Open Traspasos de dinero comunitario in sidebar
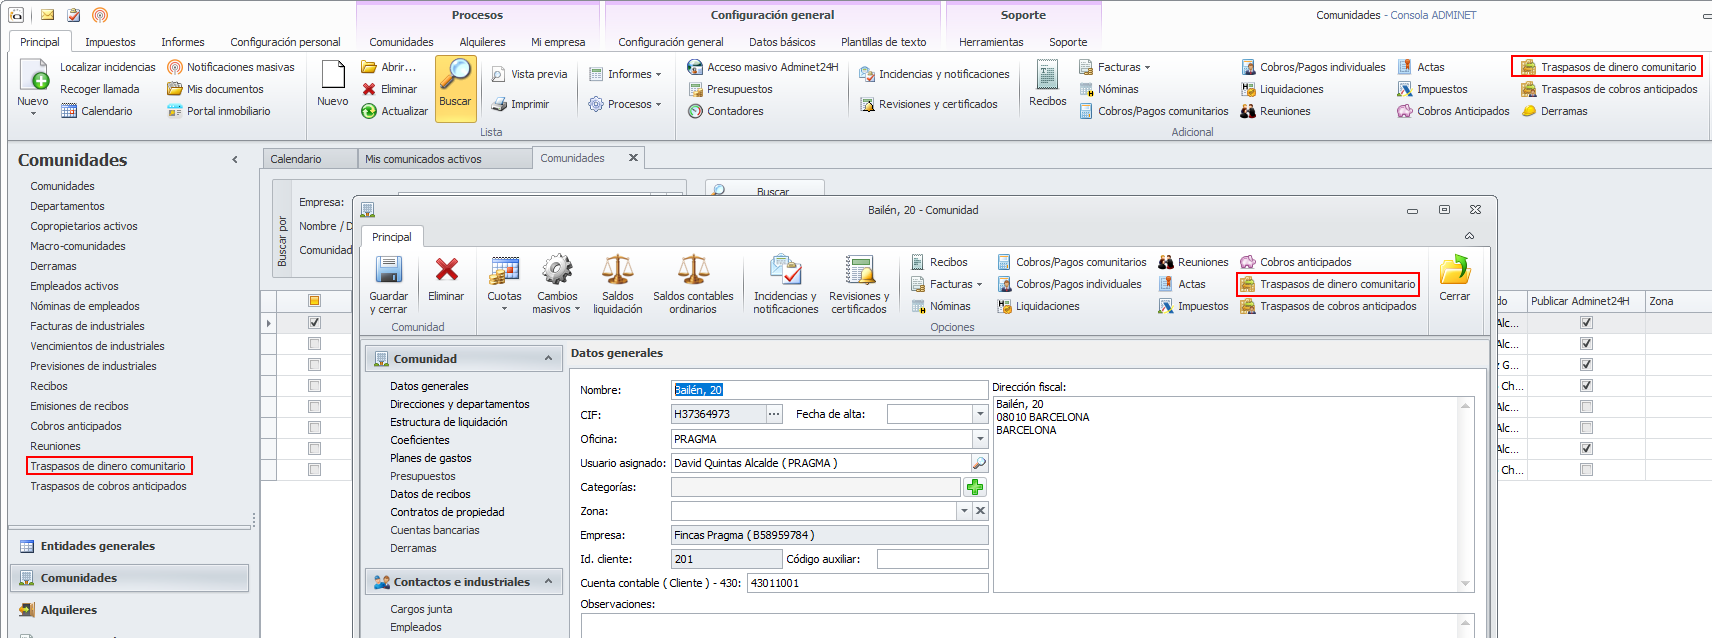This screenshot has width=1712, height=638. coord(108,466)
